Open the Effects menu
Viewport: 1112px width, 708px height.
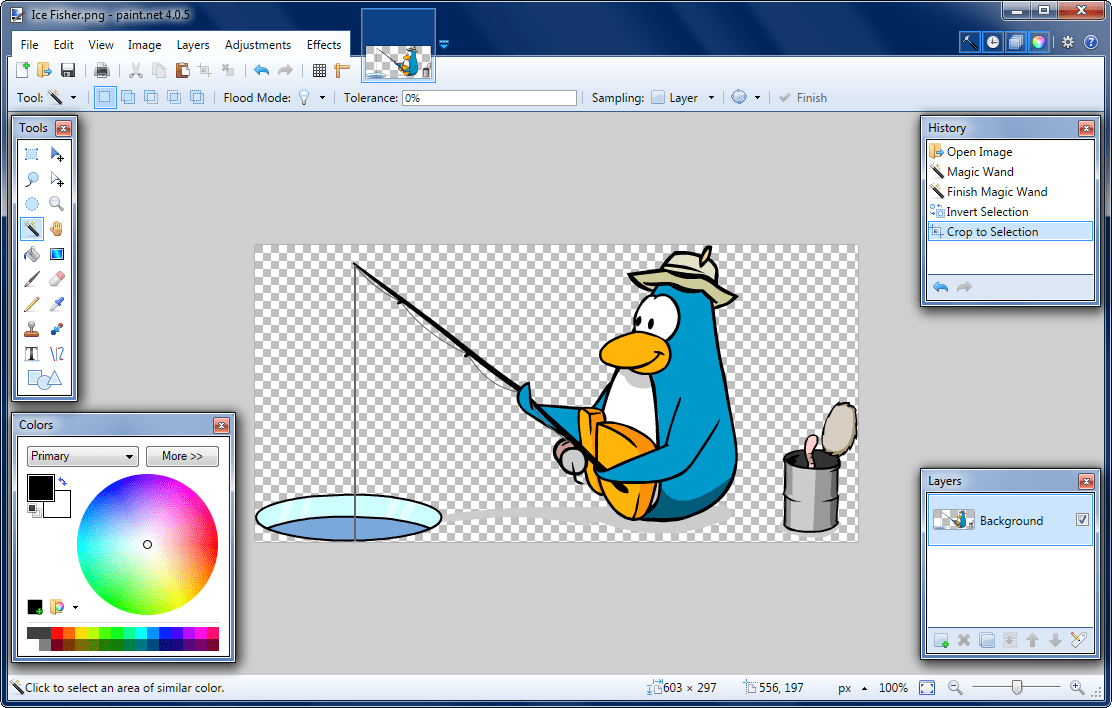[323, 44]
